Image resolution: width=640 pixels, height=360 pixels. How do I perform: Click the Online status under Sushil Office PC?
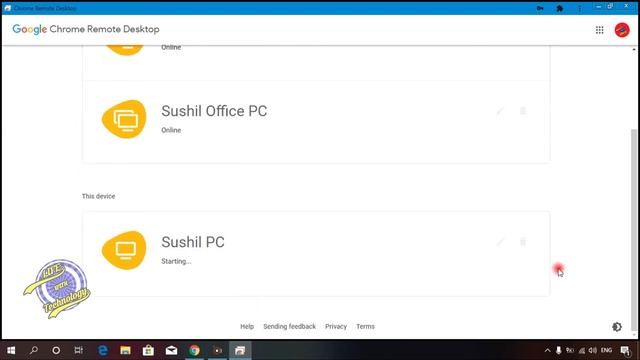171,130
